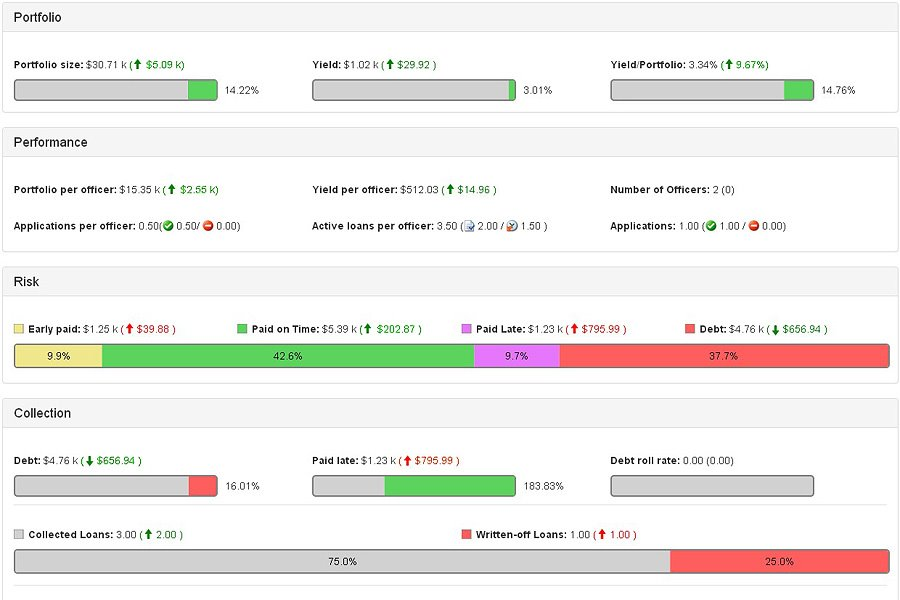This screenshot has height=600, width=900.
Task: Select the 37.7% Debt segment in Risk bar
Action: tap(724, 356)
